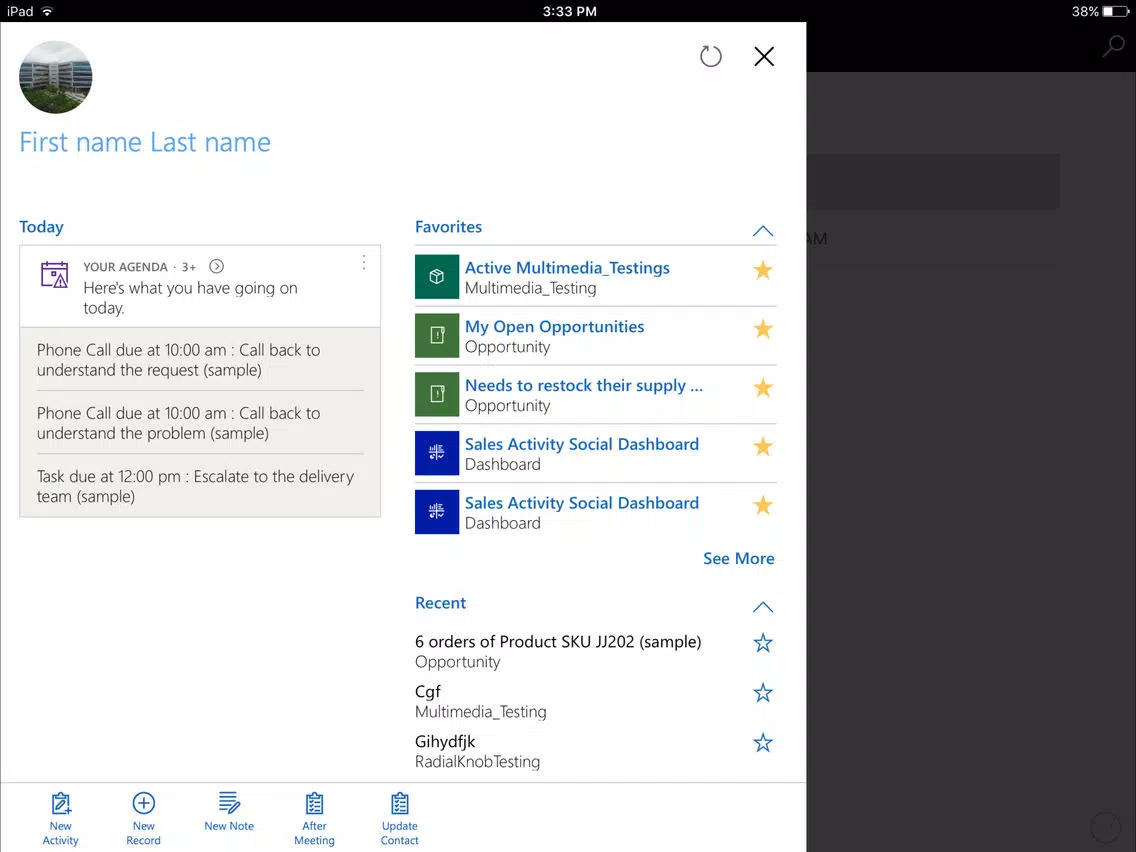Viewport: 1136px width, 852px height.
Task: Open My Open Opportunities green icon
Action: click(437, 335)
